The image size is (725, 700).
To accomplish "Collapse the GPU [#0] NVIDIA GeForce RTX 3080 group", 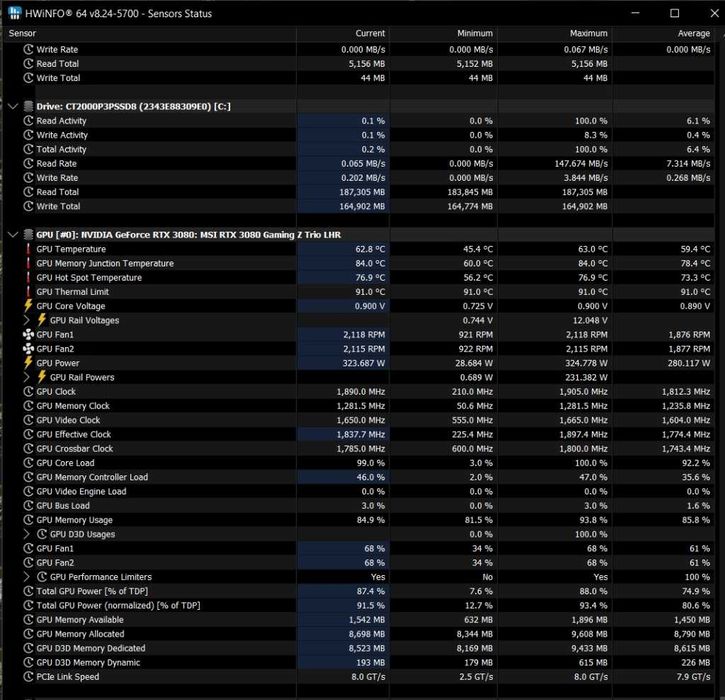I will coord(13,234).
